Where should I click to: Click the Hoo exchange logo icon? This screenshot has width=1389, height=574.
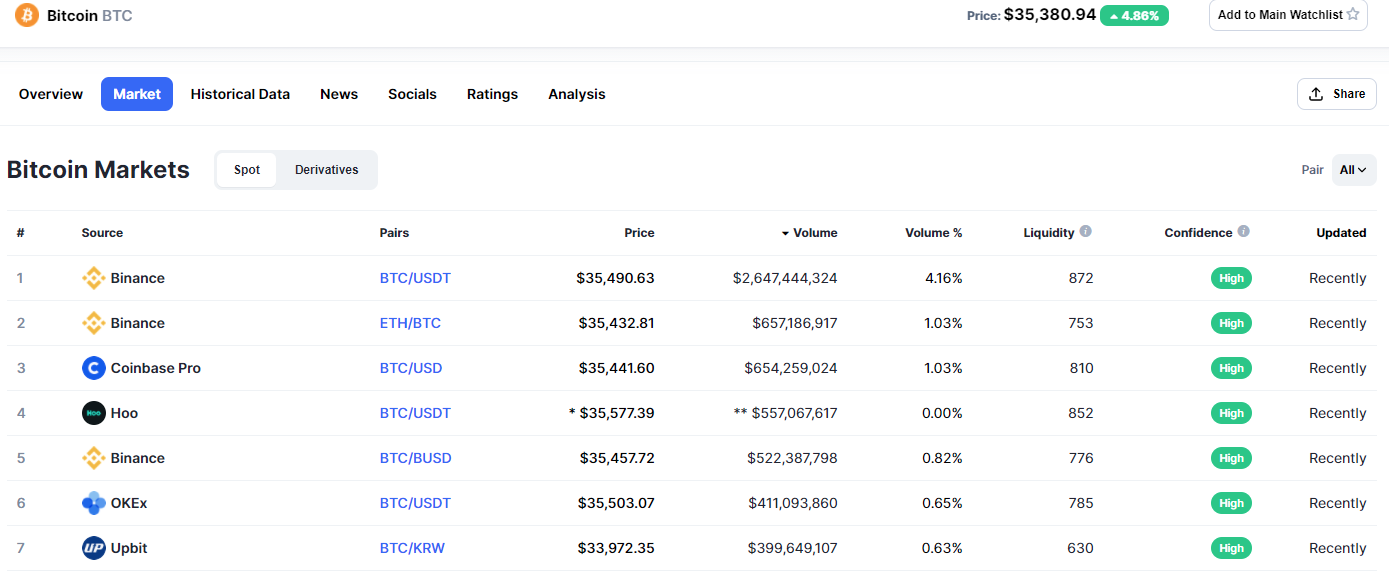click(x=94, y=413)
